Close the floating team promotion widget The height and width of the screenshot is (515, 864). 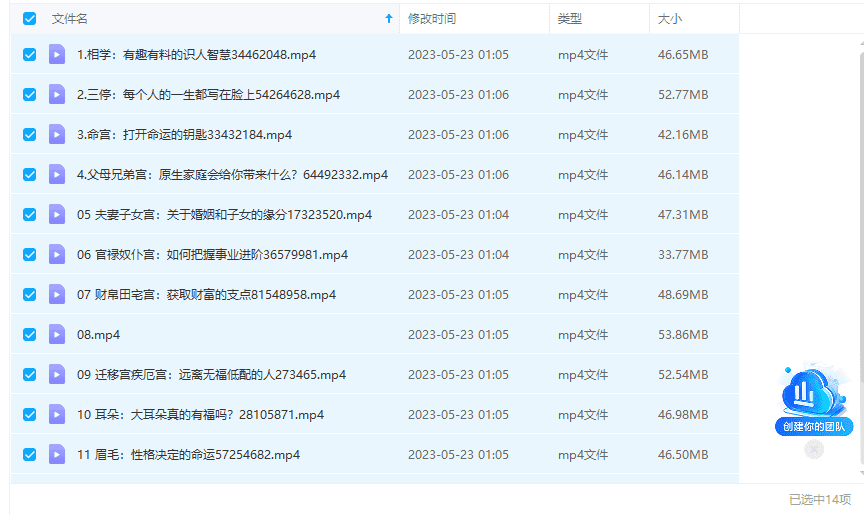point(814,450)
